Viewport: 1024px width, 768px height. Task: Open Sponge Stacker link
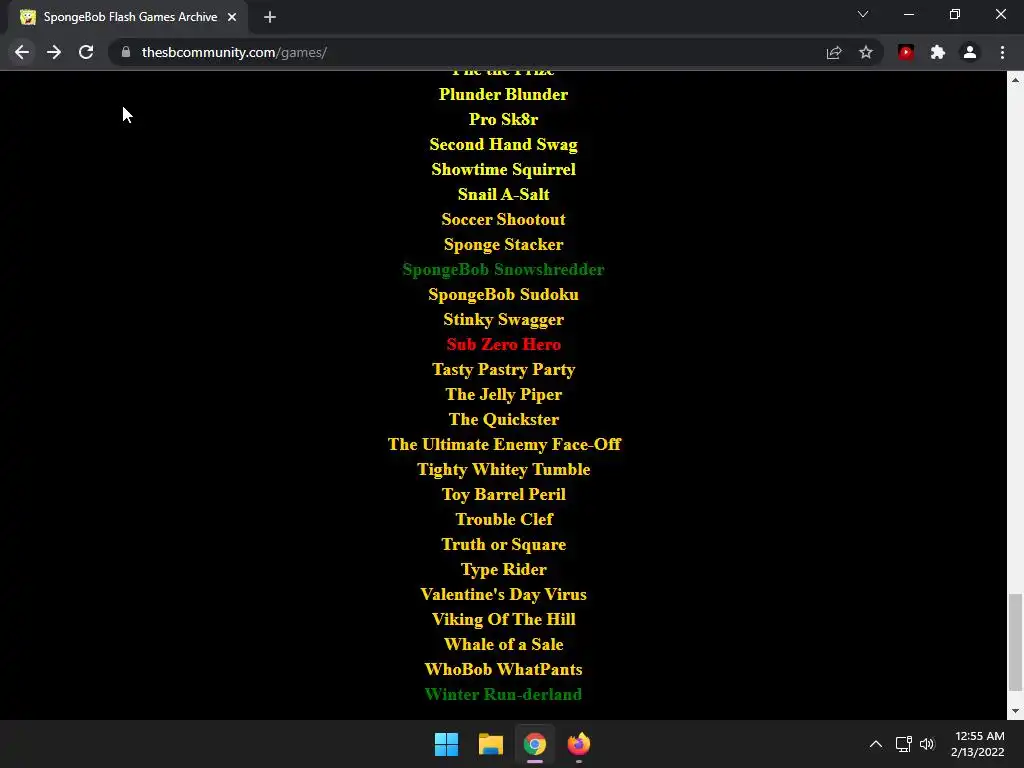point(504,244)
